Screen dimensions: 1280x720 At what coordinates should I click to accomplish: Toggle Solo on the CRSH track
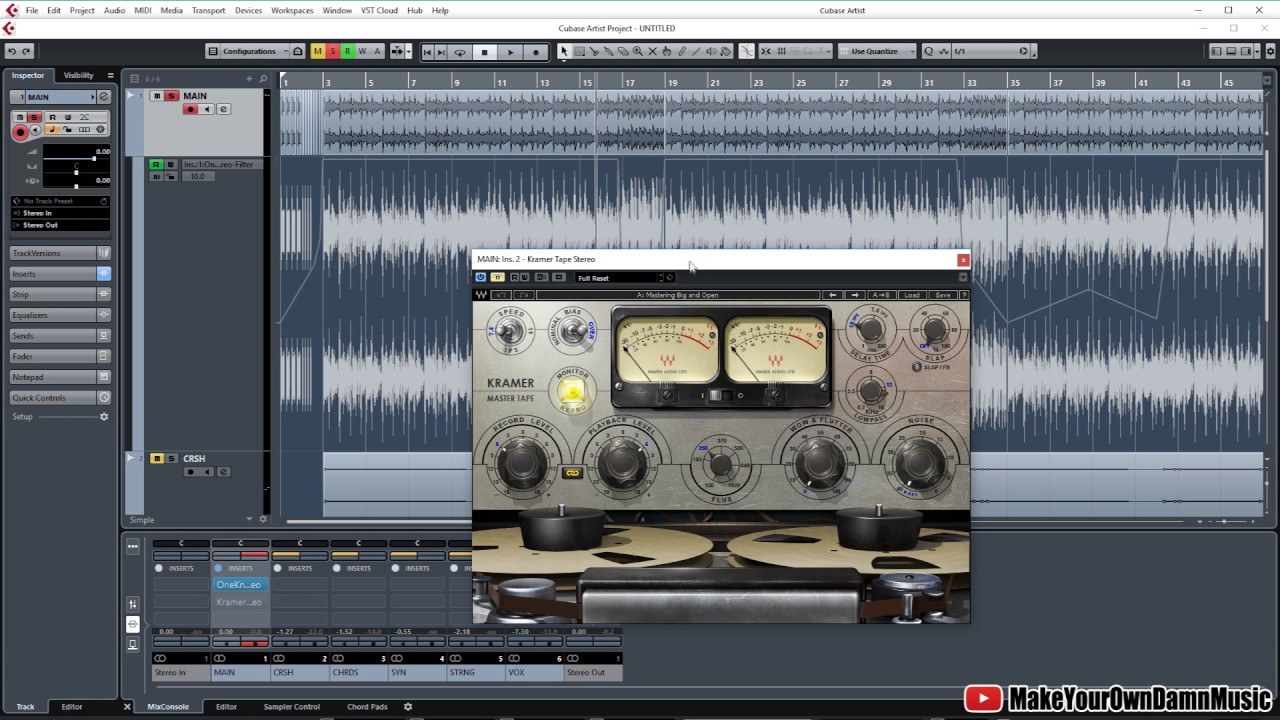171,459
